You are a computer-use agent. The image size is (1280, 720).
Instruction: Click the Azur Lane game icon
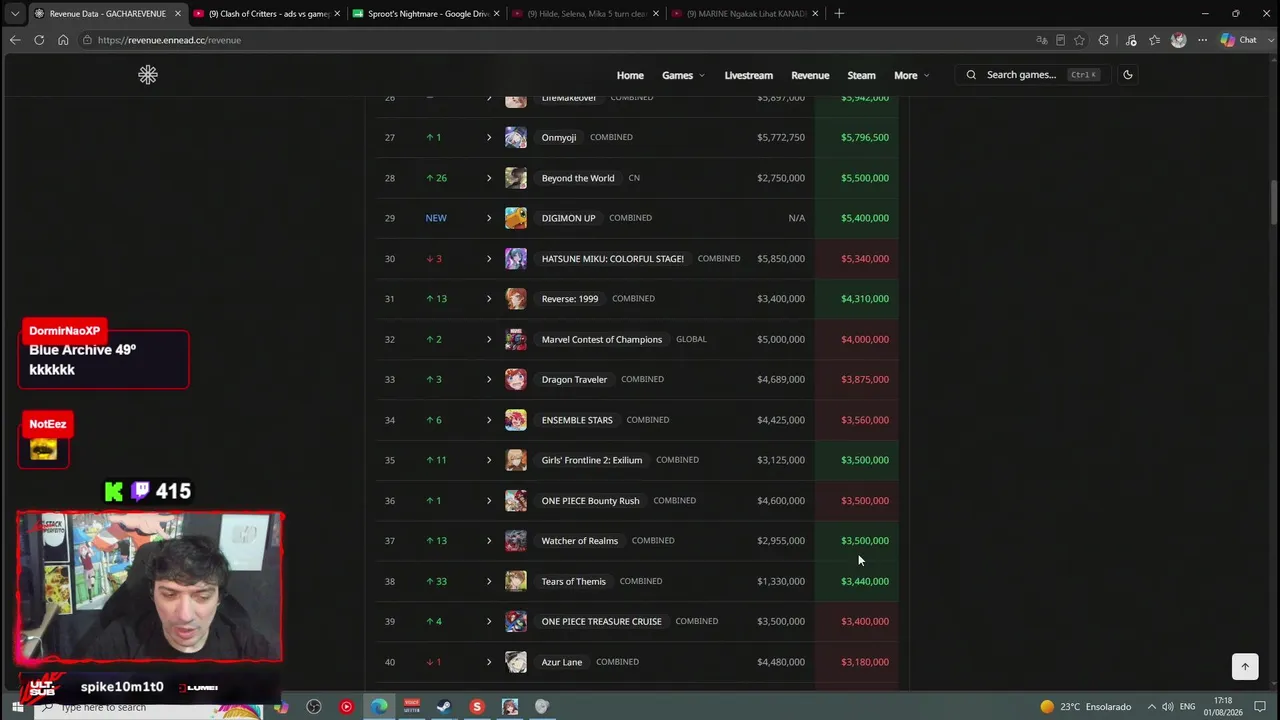click(516, 662)
